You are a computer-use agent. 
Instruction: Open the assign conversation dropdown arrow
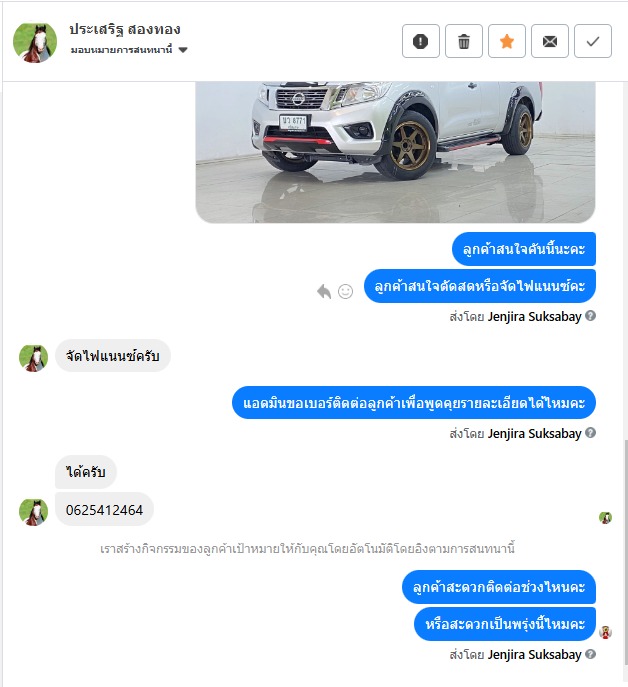pos(183,50)
